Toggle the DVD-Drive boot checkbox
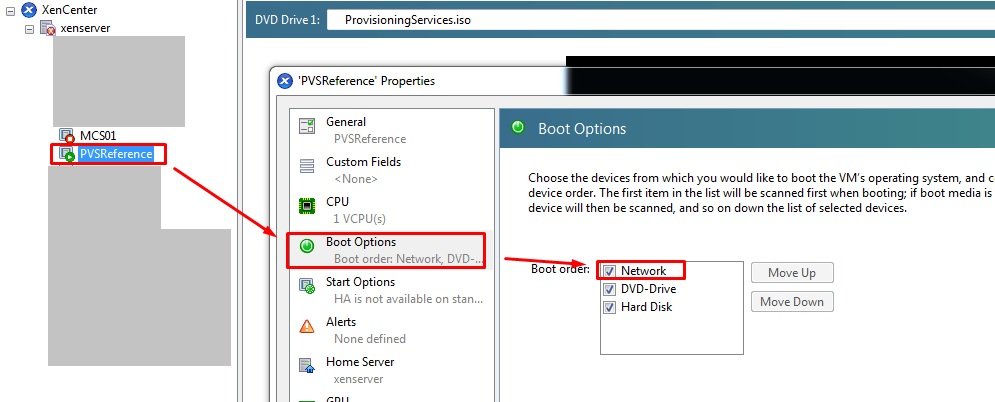This screenshot has width=995, height=402. tap(609, 289)
